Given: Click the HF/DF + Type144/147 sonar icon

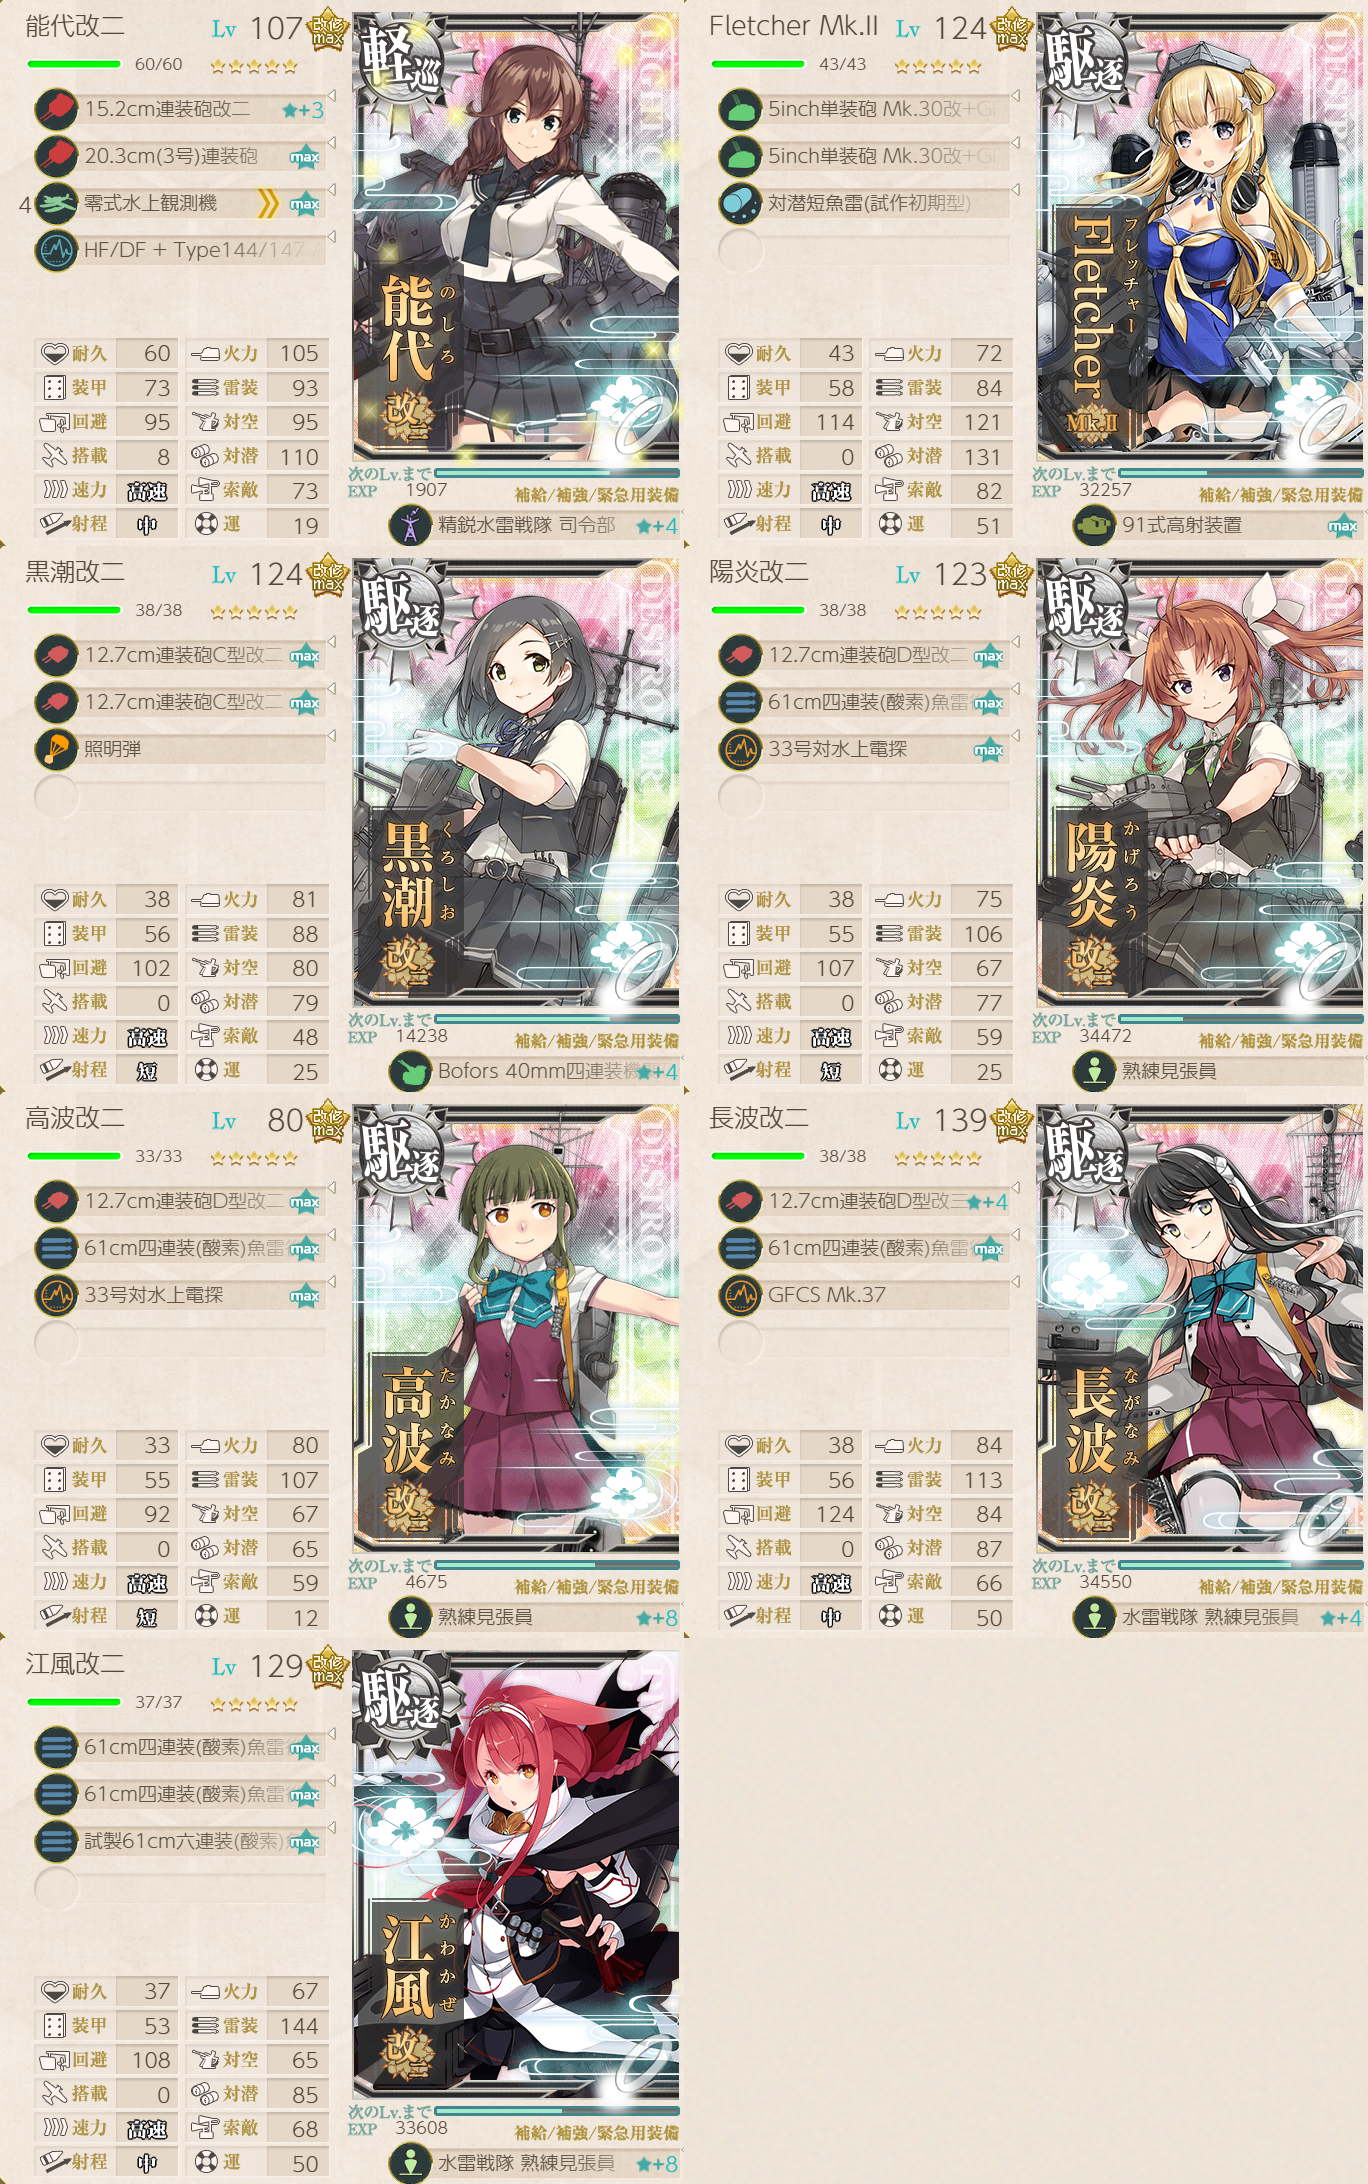Looking at the screenshot, I should pyautogui.click(x=56, y=250).
